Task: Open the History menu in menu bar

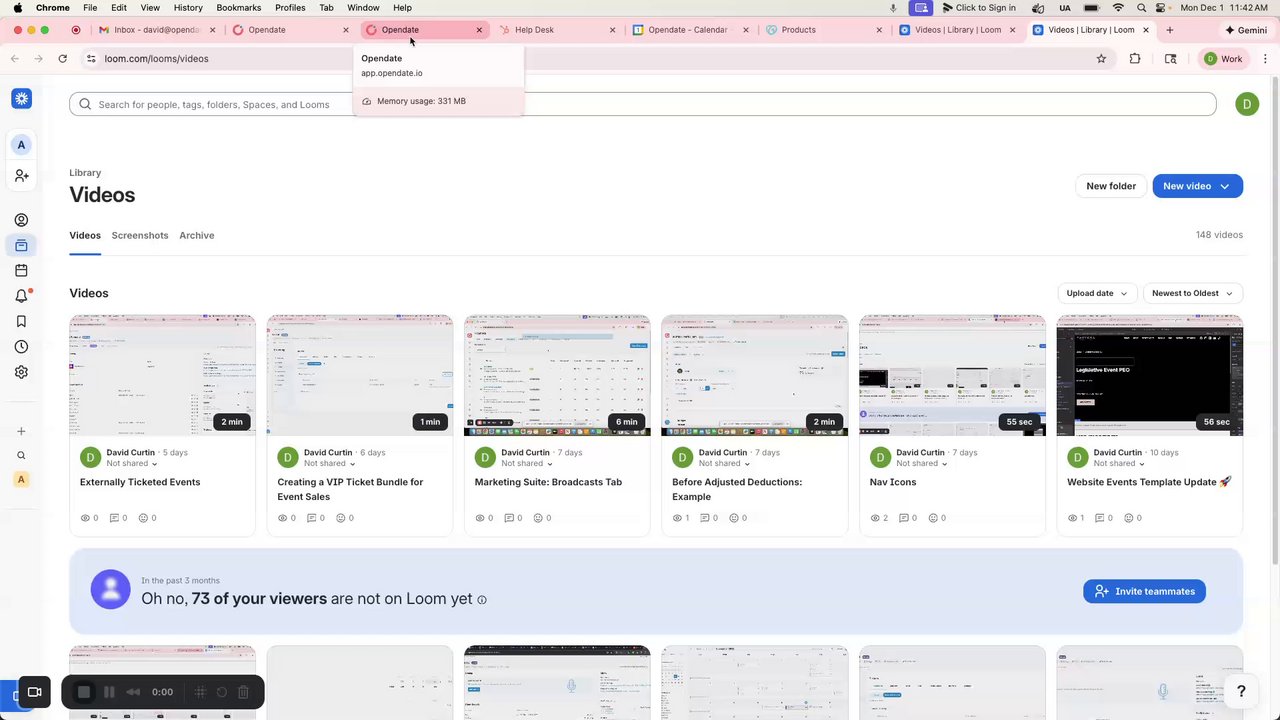Action: pyautogui.click(x=188, y=7)
